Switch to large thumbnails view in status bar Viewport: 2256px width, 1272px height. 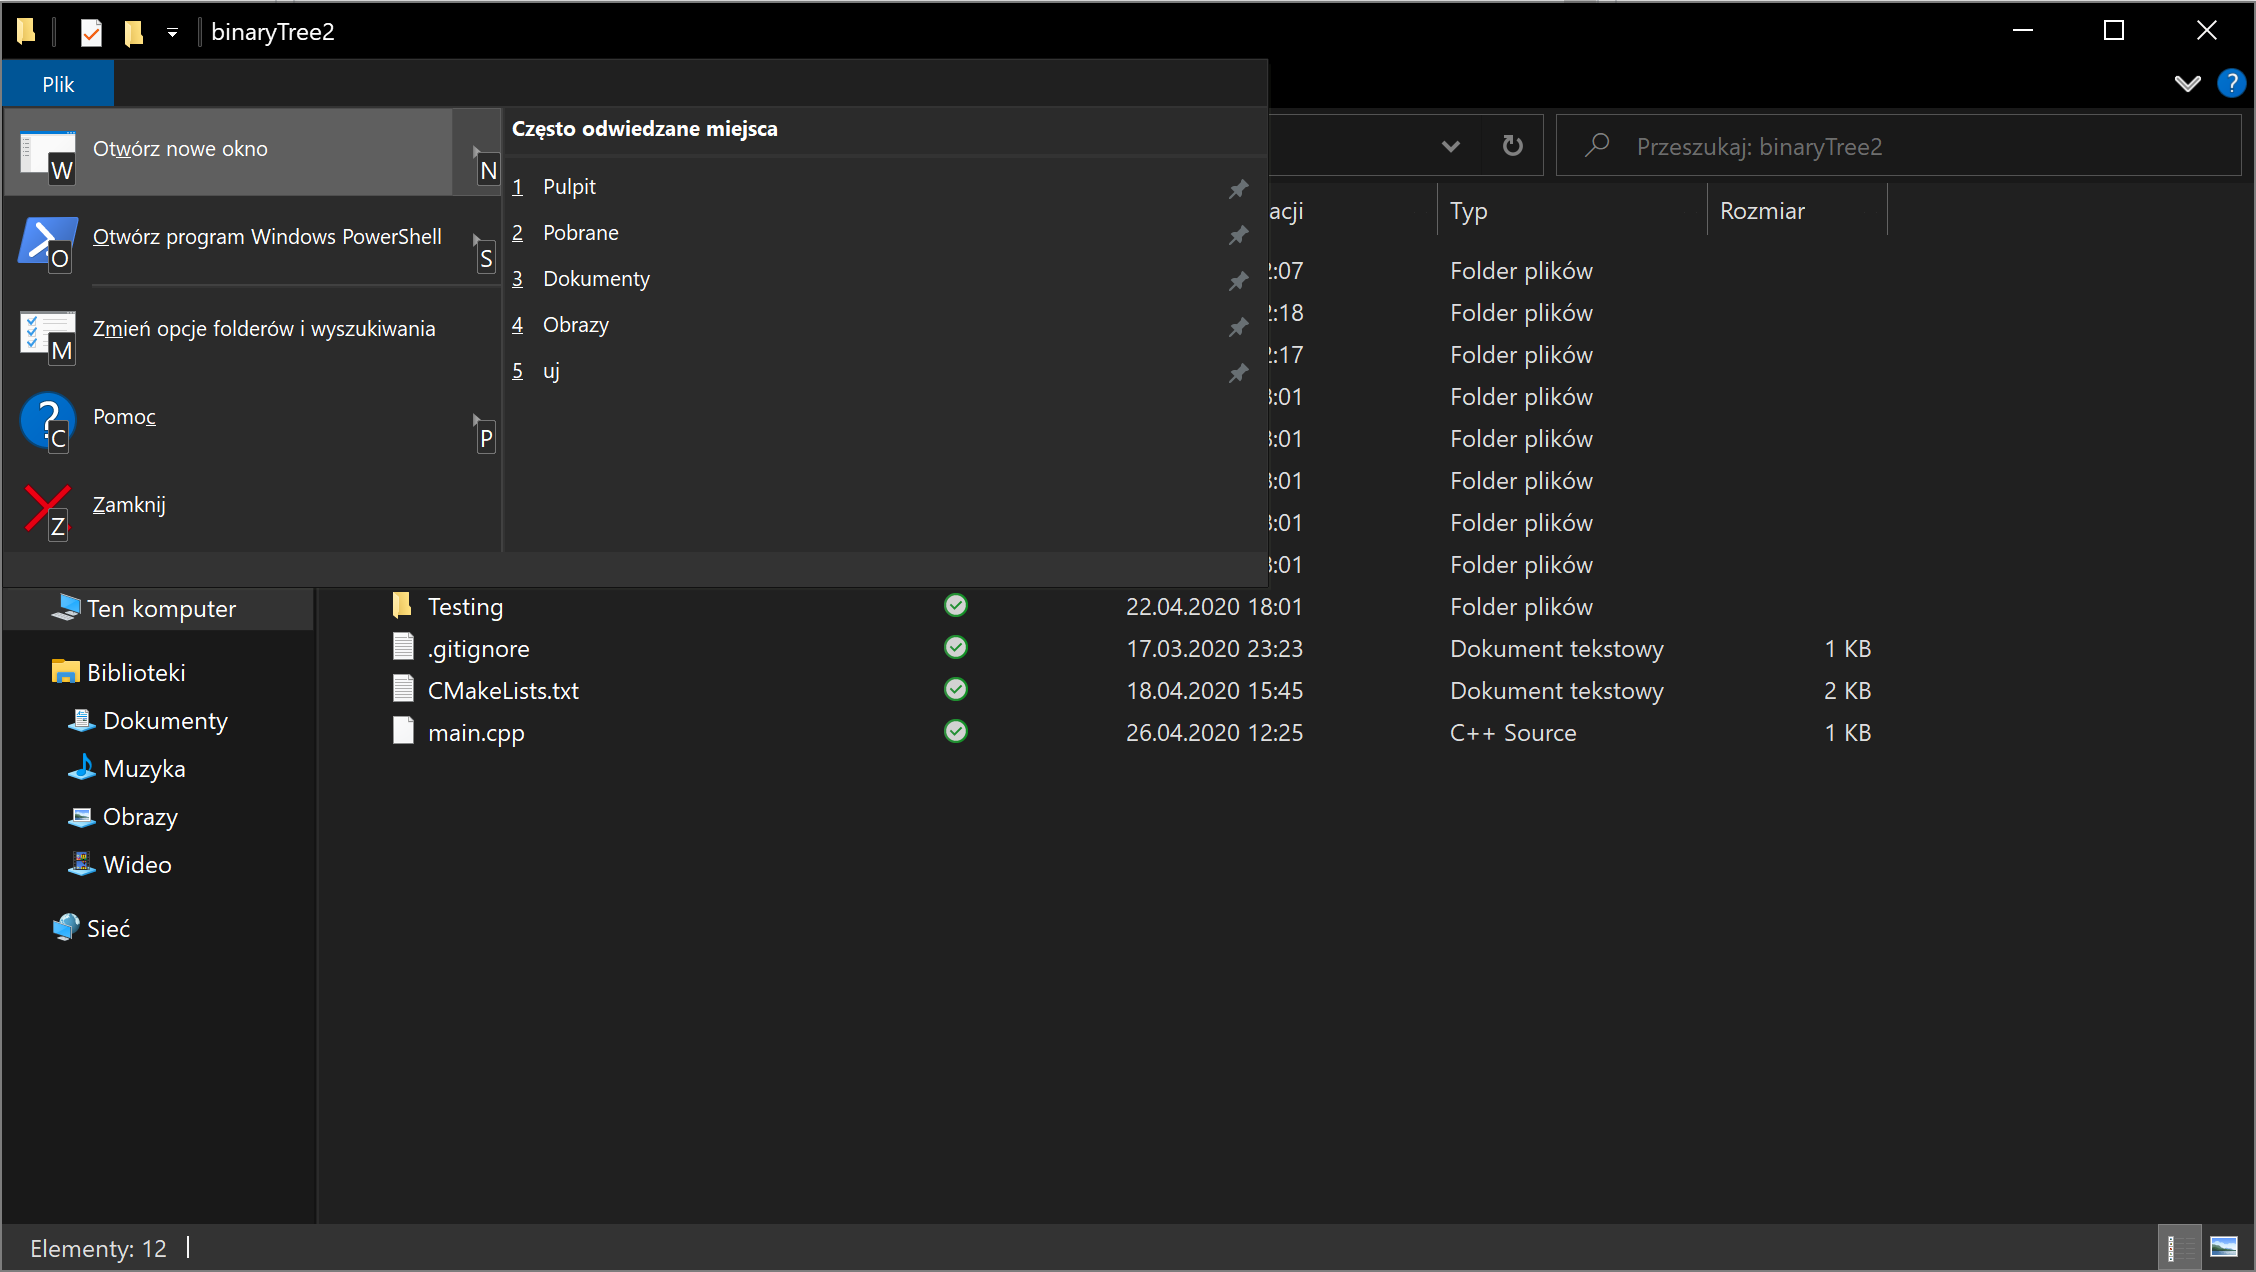click(2224, 1247)
